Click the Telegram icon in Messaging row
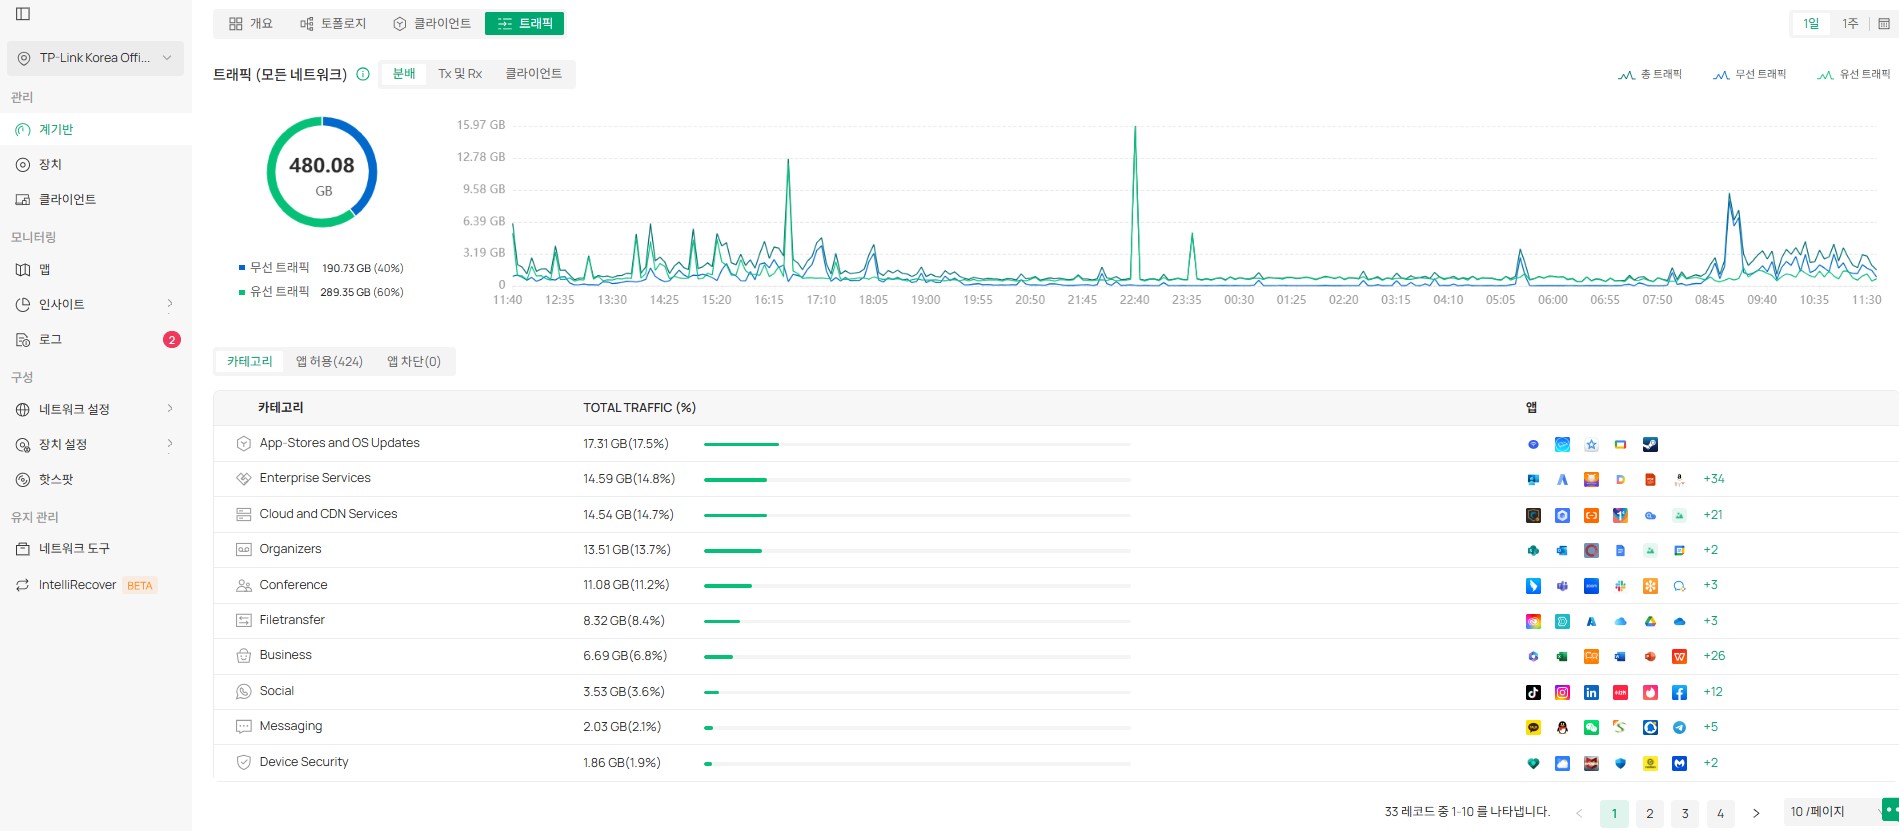 pos(1679,728)
